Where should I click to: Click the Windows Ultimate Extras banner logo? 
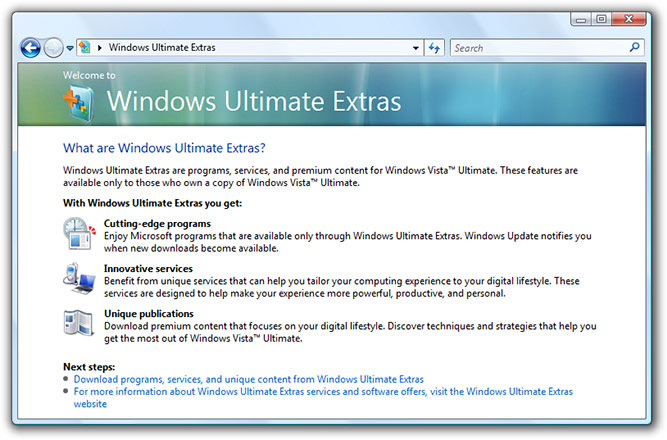tap(79, 103)
